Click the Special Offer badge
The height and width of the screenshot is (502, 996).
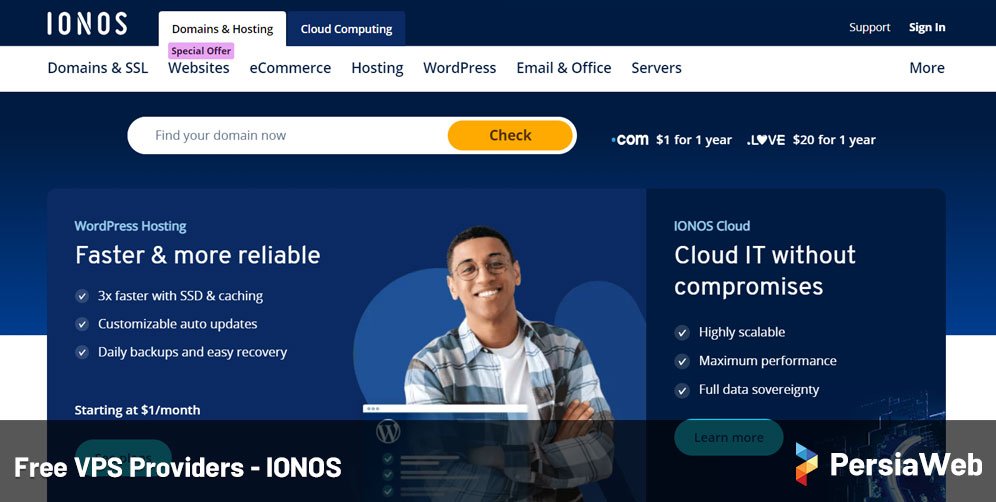(x=201, y=51)
